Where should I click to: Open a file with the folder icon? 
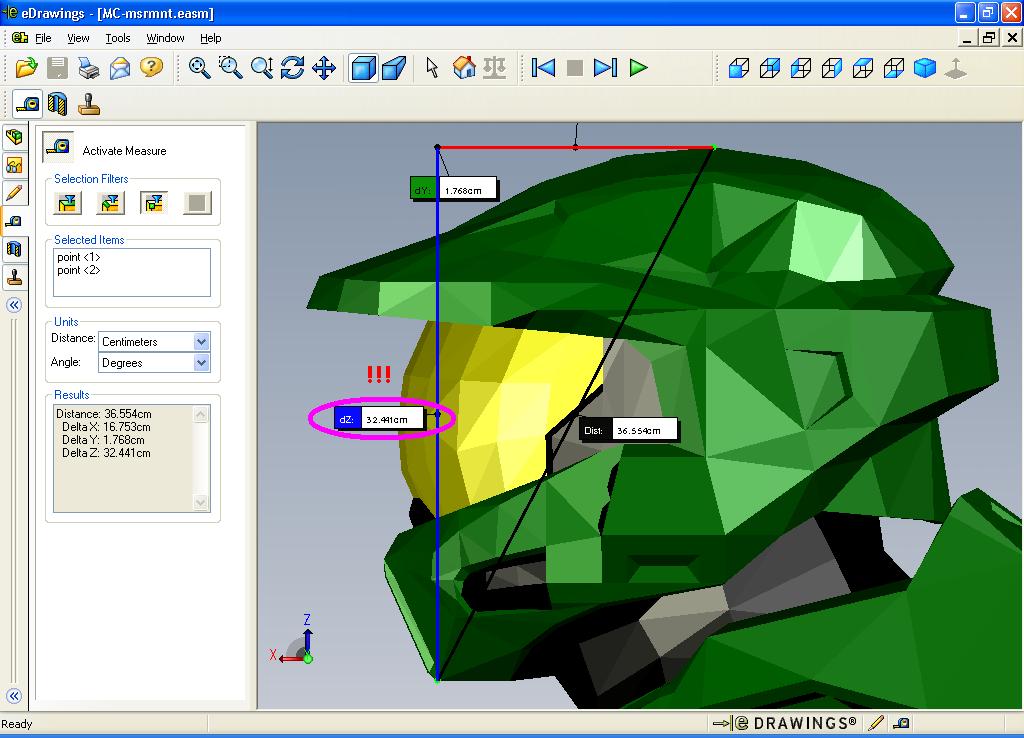26,67
